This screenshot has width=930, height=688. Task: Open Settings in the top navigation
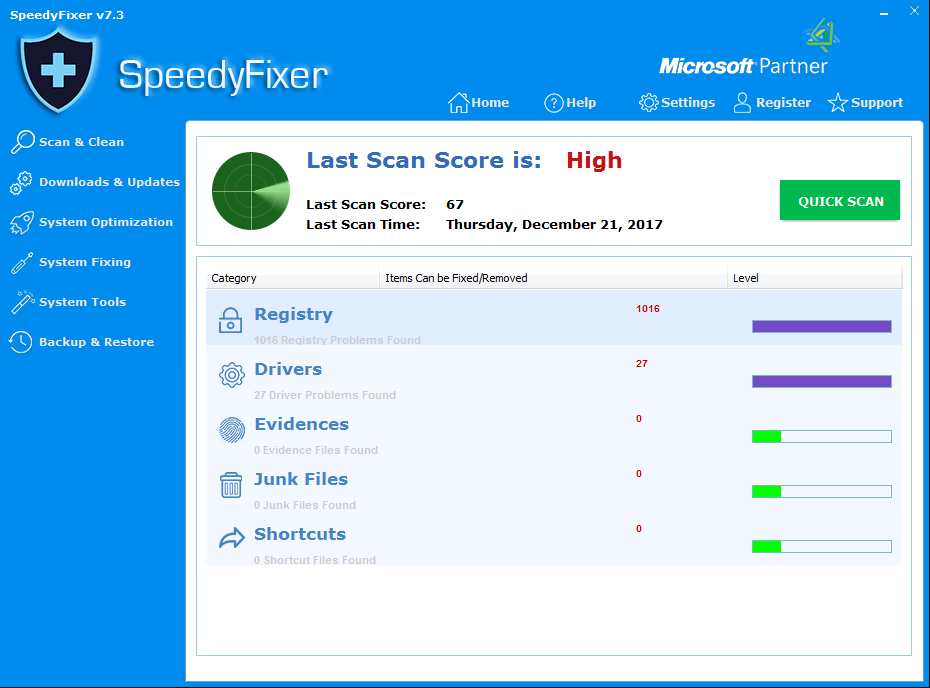pos(677,103)
